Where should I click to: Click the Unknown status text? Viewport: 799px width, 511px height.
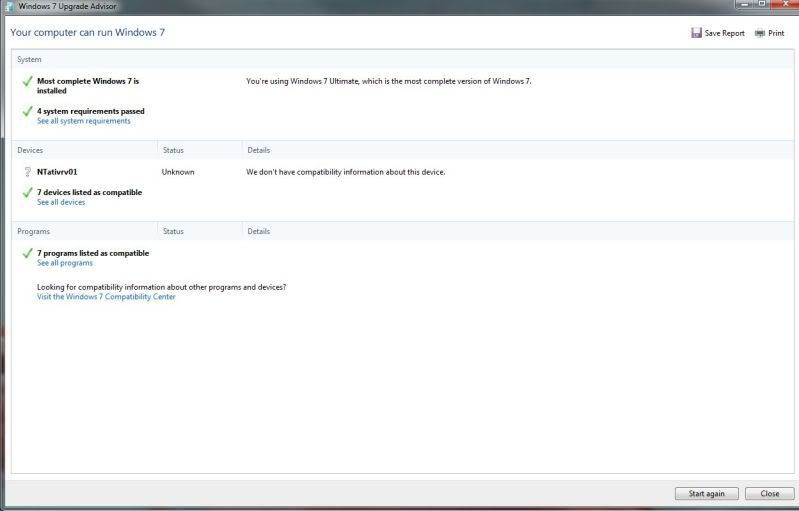click(178, 172)
